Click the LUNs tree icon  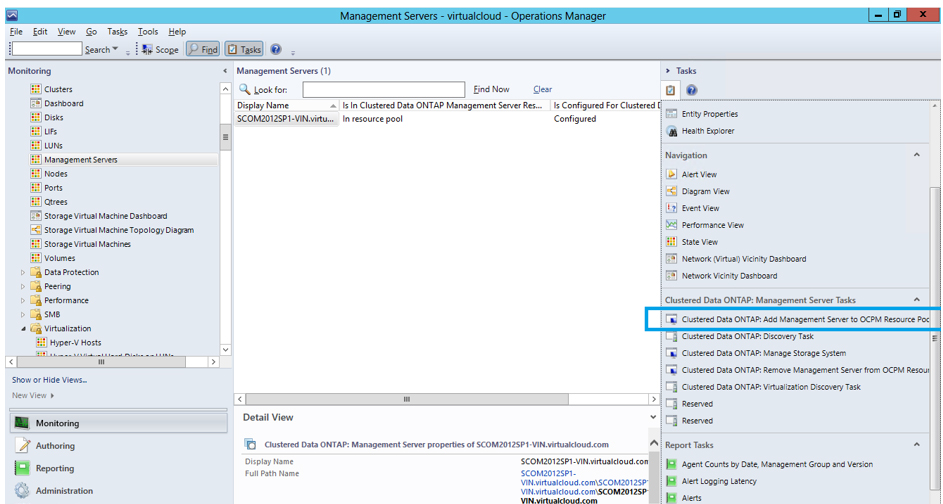[x=36, y=145]
